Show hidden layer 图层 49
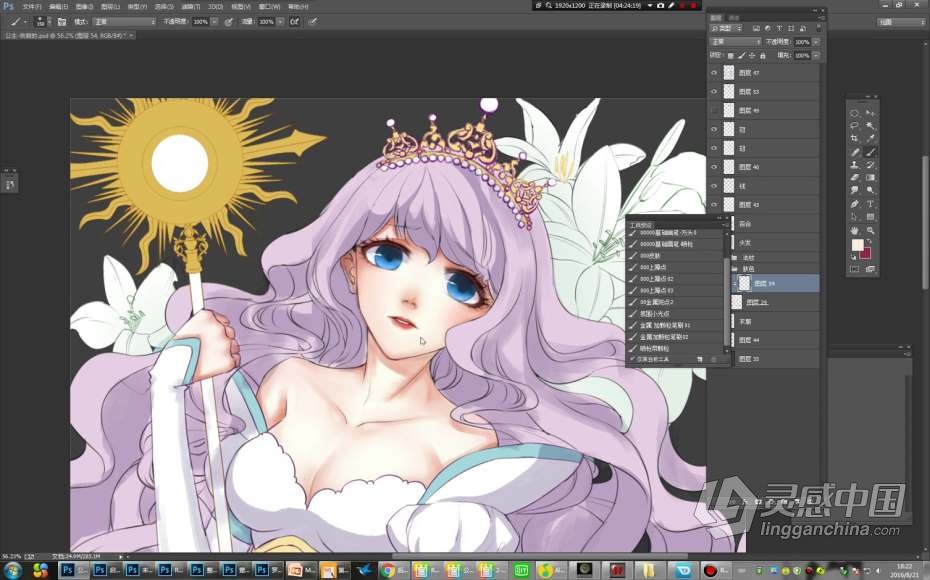Screen dimensions: 930x580 (x=714, y=110)
